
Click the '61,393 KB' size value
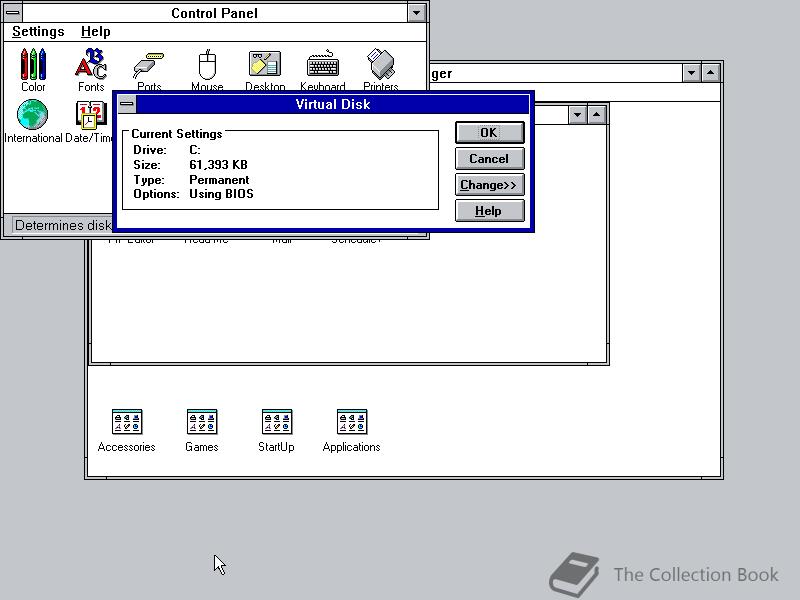click(x=218, y=165)
